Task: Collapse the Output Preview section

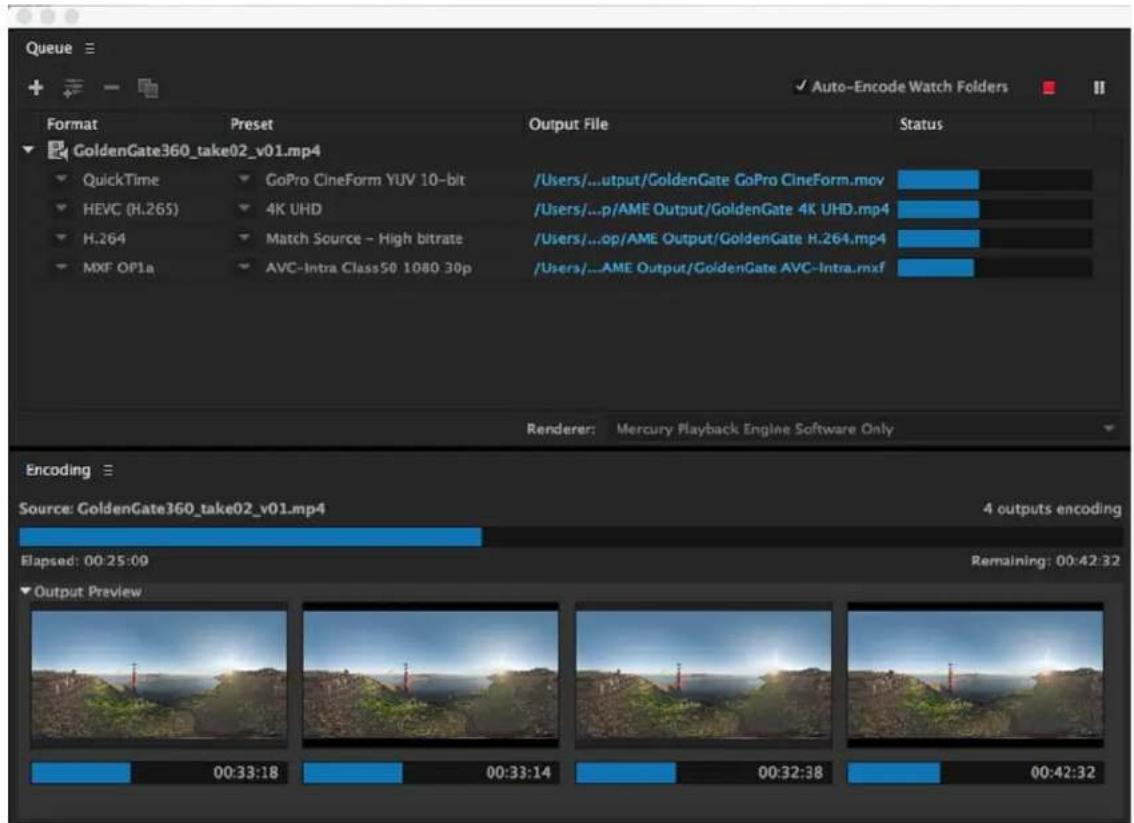Action: tap(26, 592)
